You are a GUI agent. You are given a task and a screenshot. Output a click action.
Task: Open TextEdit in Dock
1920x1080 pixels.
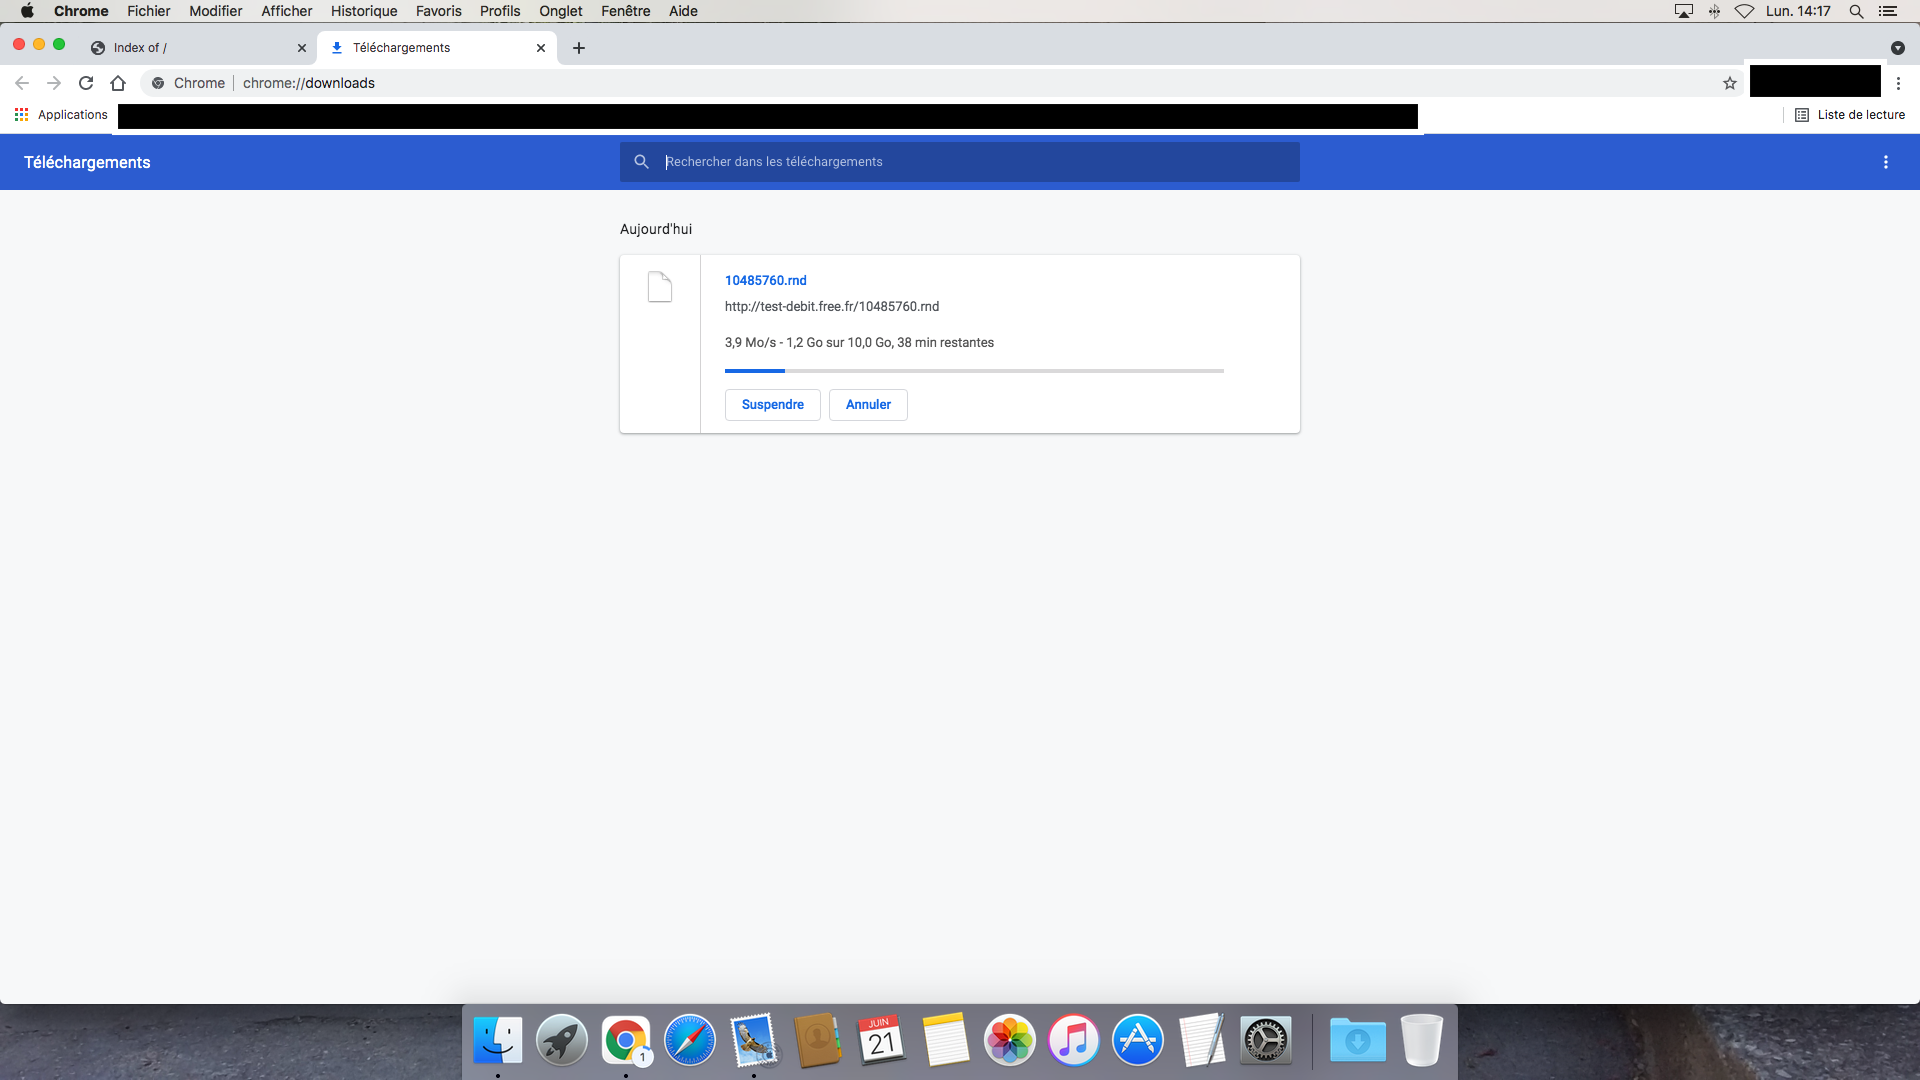tap(1202, 1041)
